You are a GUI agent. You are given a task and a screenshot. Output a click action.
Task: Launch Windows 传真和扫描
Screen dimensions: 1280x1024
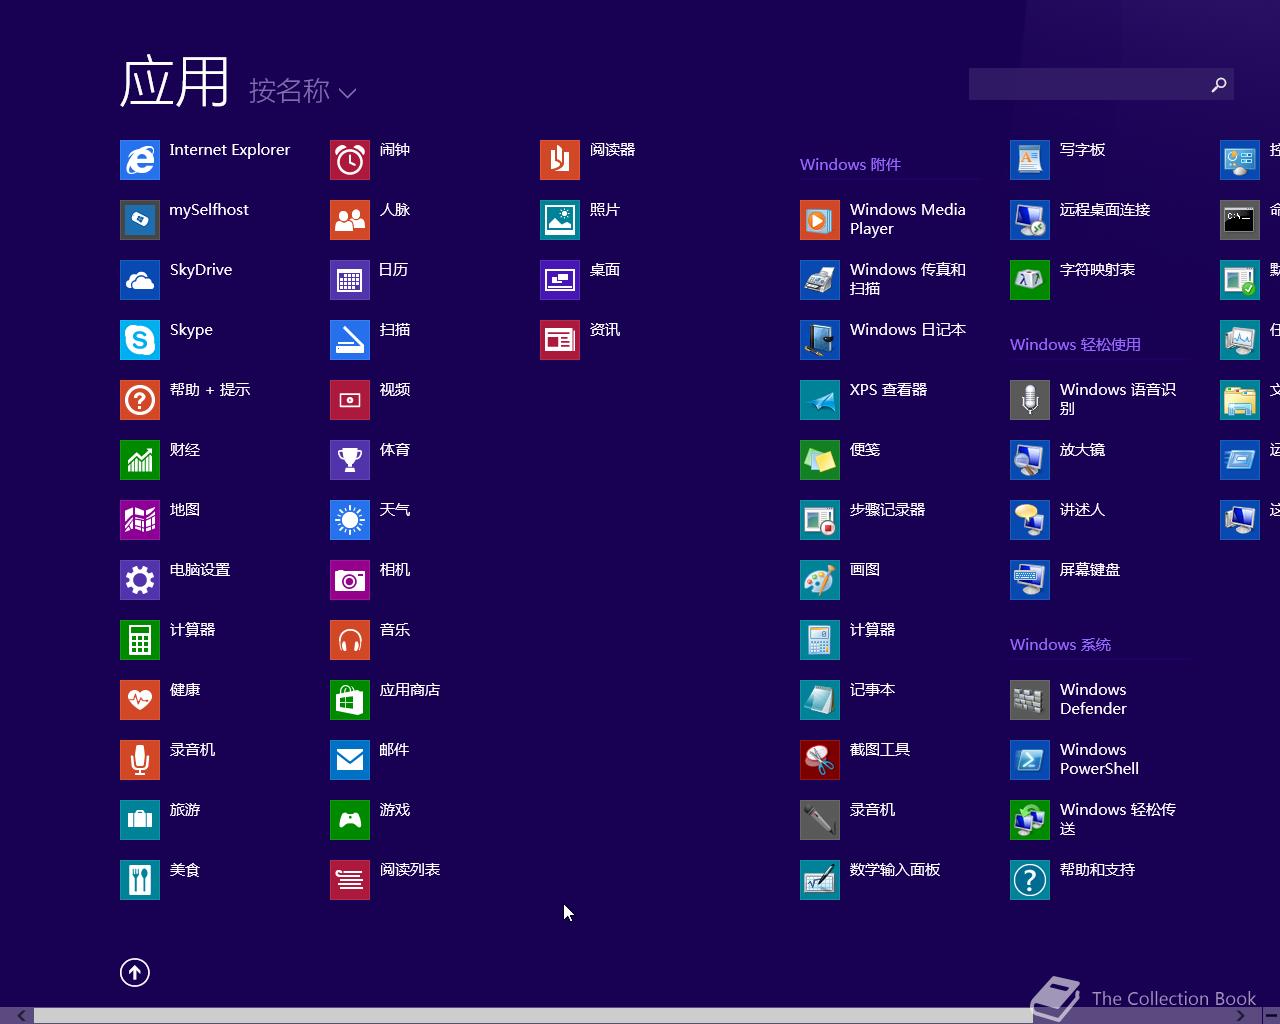(x=820, y=280)
